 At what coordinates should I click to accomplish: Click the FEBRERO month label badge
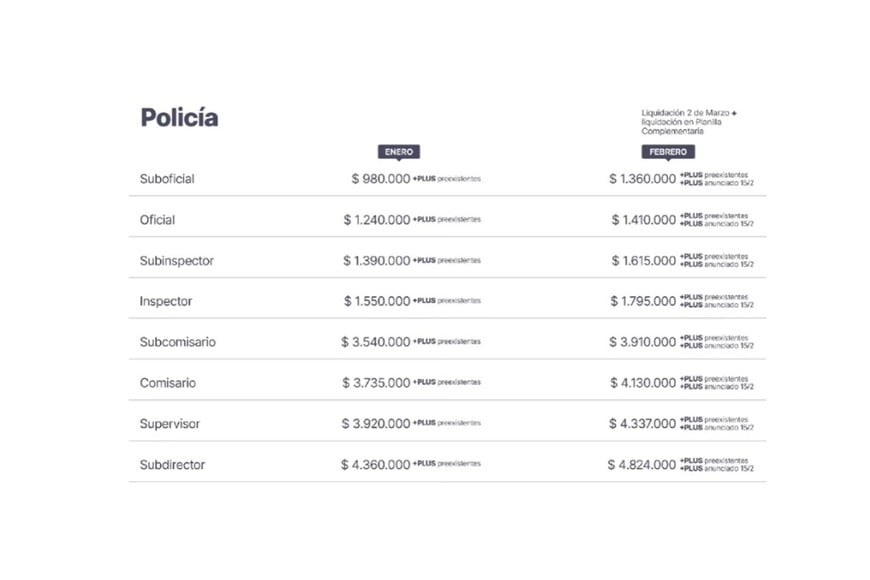(667, 152)
